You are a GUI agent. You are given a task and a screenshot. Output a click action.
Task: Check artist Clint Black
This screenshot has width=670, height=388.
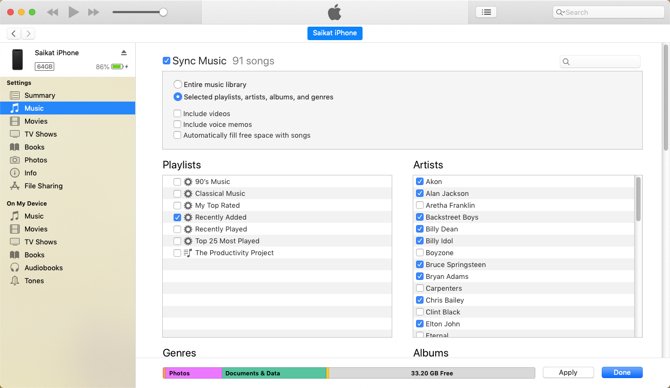420,312
